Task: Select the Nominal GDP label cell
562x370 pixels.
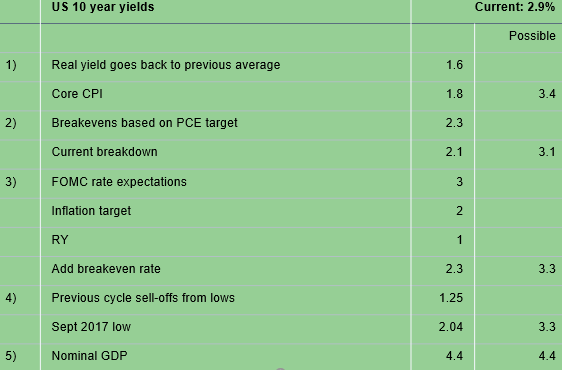Action: 226,357
